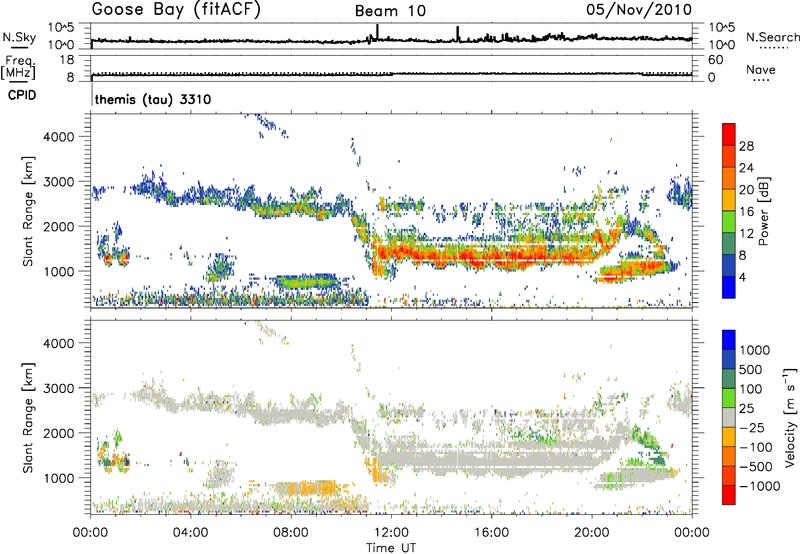800x554 pixels.
Task: Click the '28' label on the power scale
Action: 746,146
